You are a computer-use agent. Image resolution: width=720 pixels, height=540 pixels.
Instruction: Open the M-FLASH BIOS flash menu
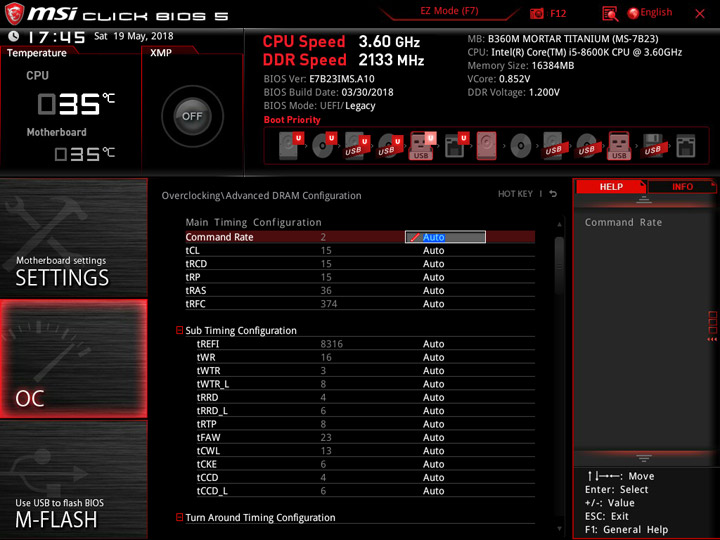[x=73, y=480]
